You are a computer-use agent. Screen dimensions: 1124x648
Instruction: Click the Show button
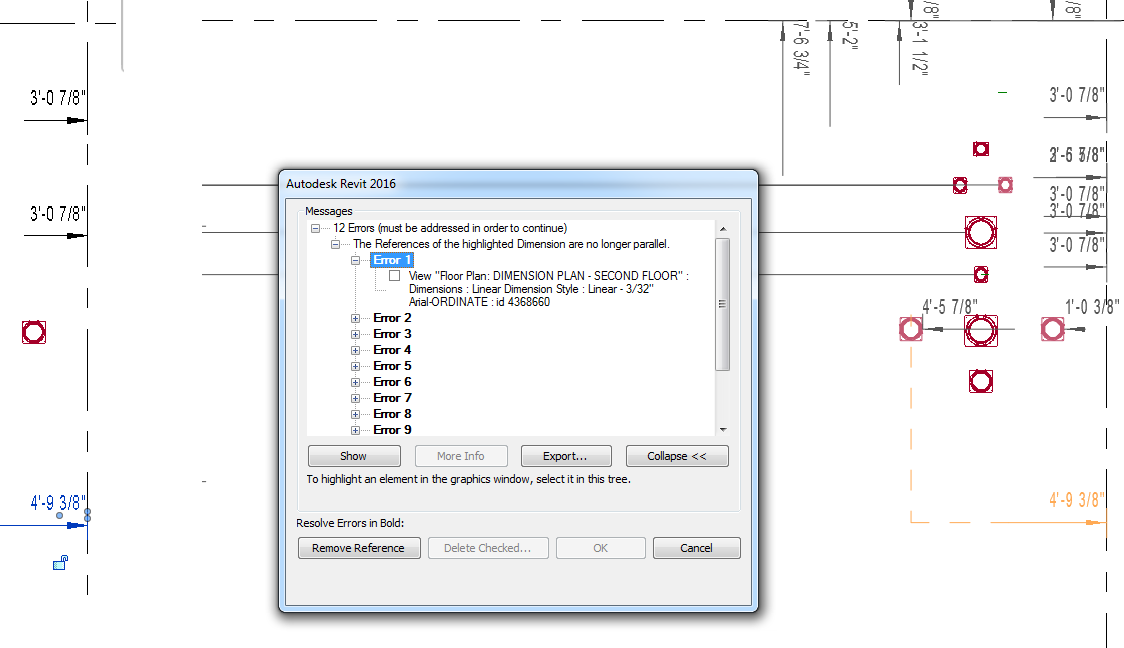[353, 456]
